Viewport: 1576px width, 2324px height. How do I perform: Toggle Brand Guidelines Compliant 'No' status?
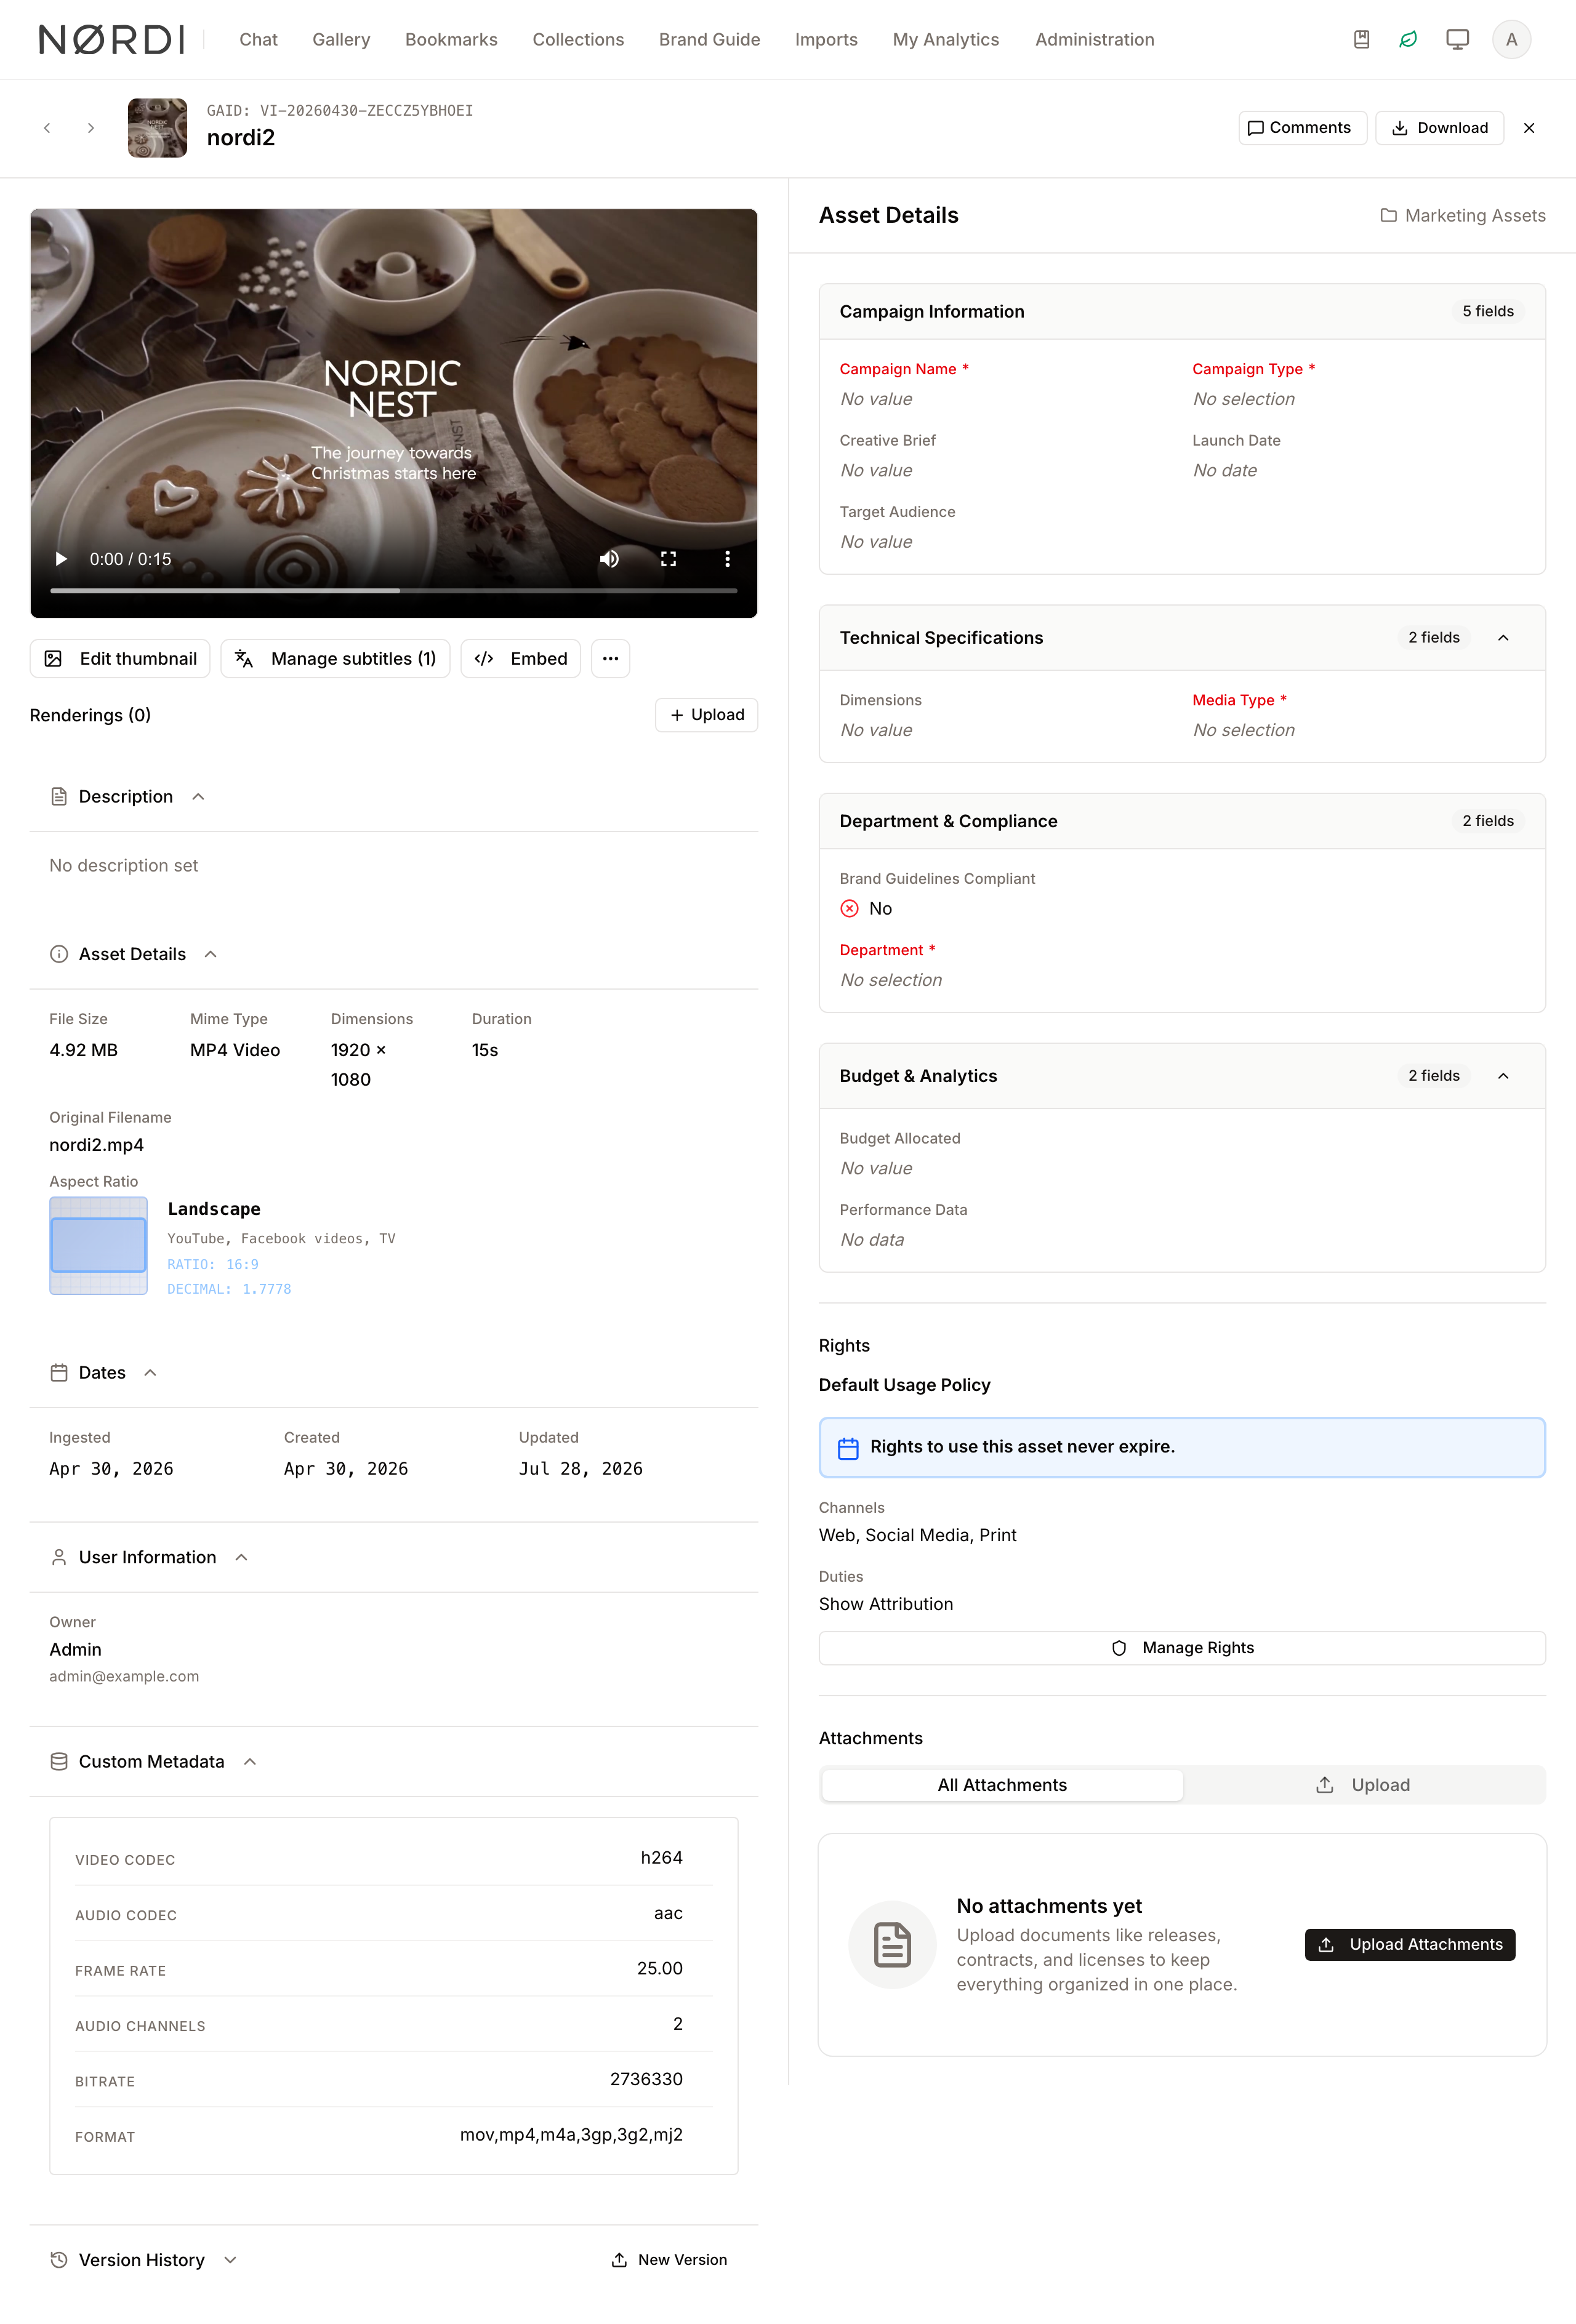(x=866, y=909)
